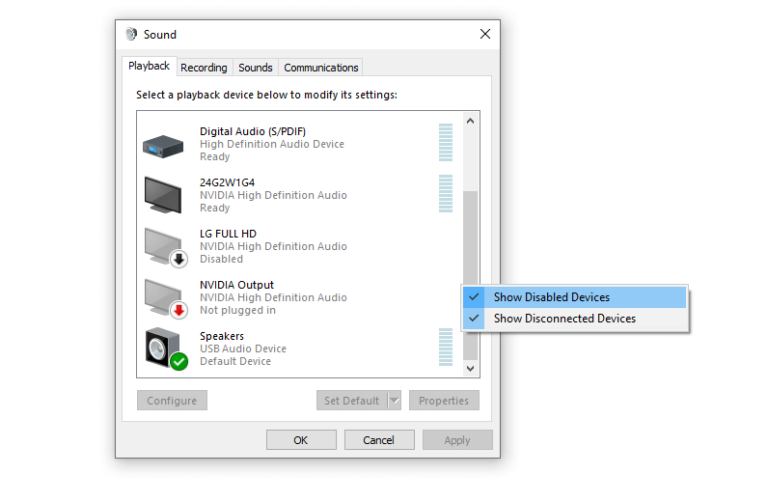
Task: Click the 'Not plugged in' status text
Action: click(238, 311)
